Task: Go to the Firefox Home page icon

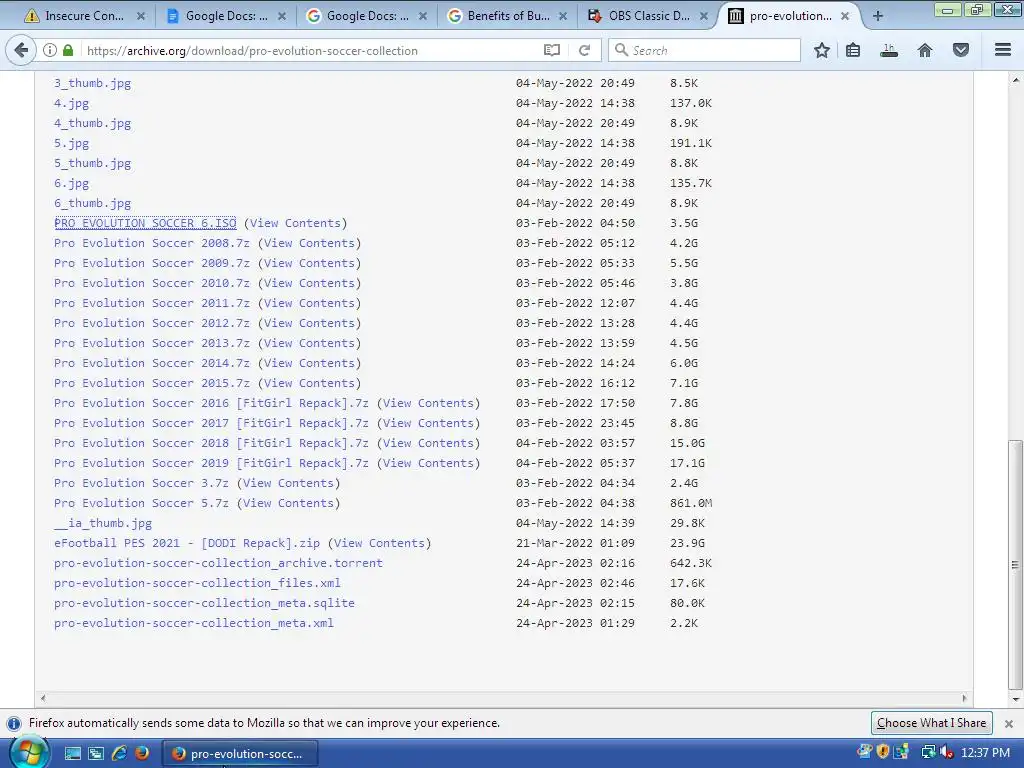Action: point(925,50)
